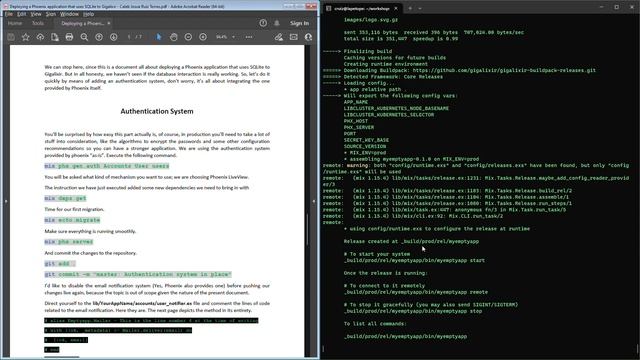Click the git commit command line in PDF
The height and width of the screenshot is (360, 640).
pyautogui.click(x=138, y=275)
